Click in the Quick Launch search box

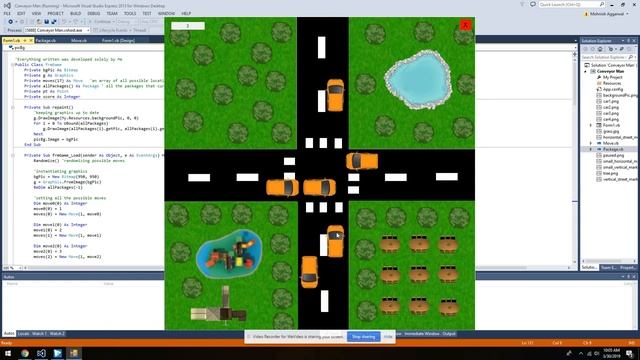click(x=571, y=4)
